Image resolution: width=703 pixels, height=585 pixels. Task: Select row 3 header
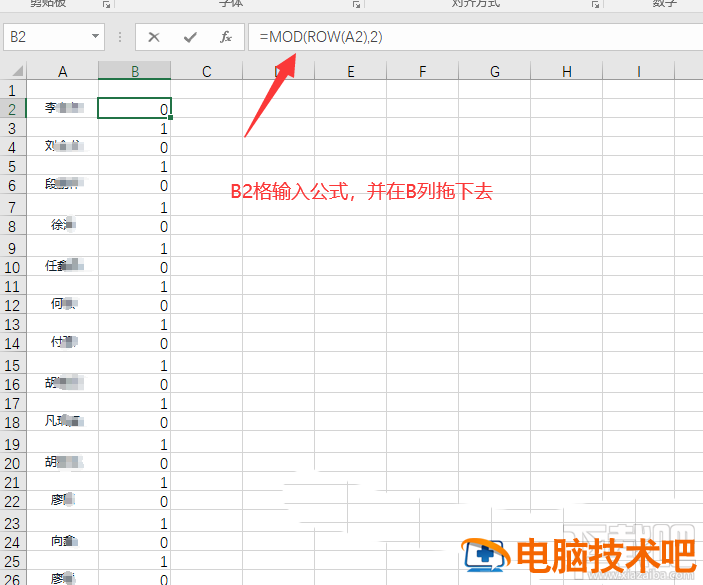coord(13,128)
